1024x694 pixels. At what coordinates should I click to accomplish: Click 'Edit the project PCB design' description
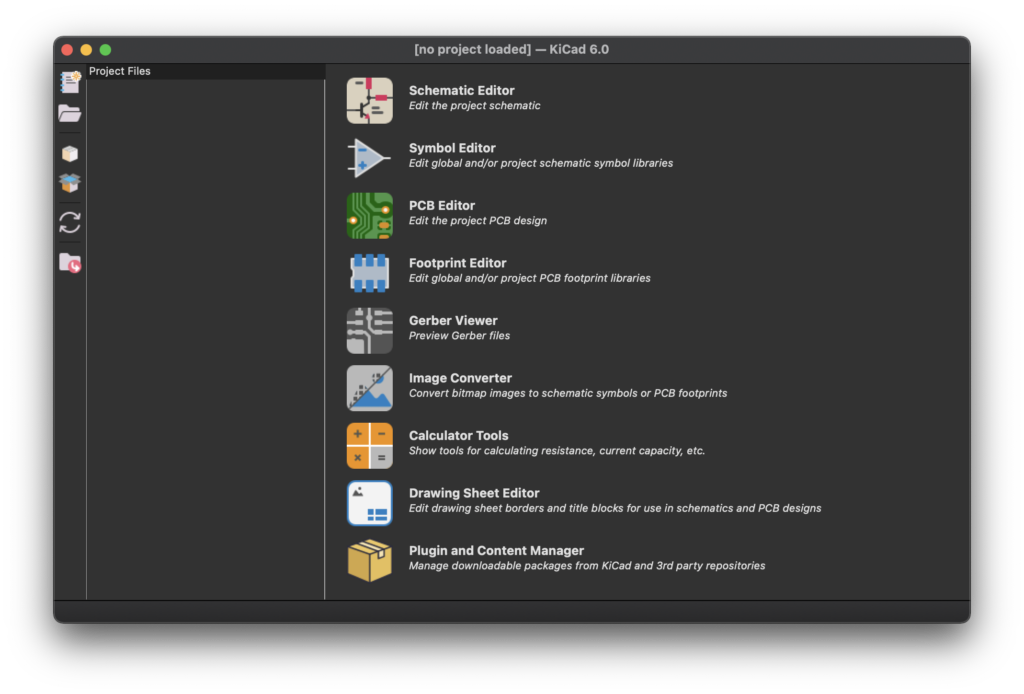pyautogui.click(x=478, y=221)
